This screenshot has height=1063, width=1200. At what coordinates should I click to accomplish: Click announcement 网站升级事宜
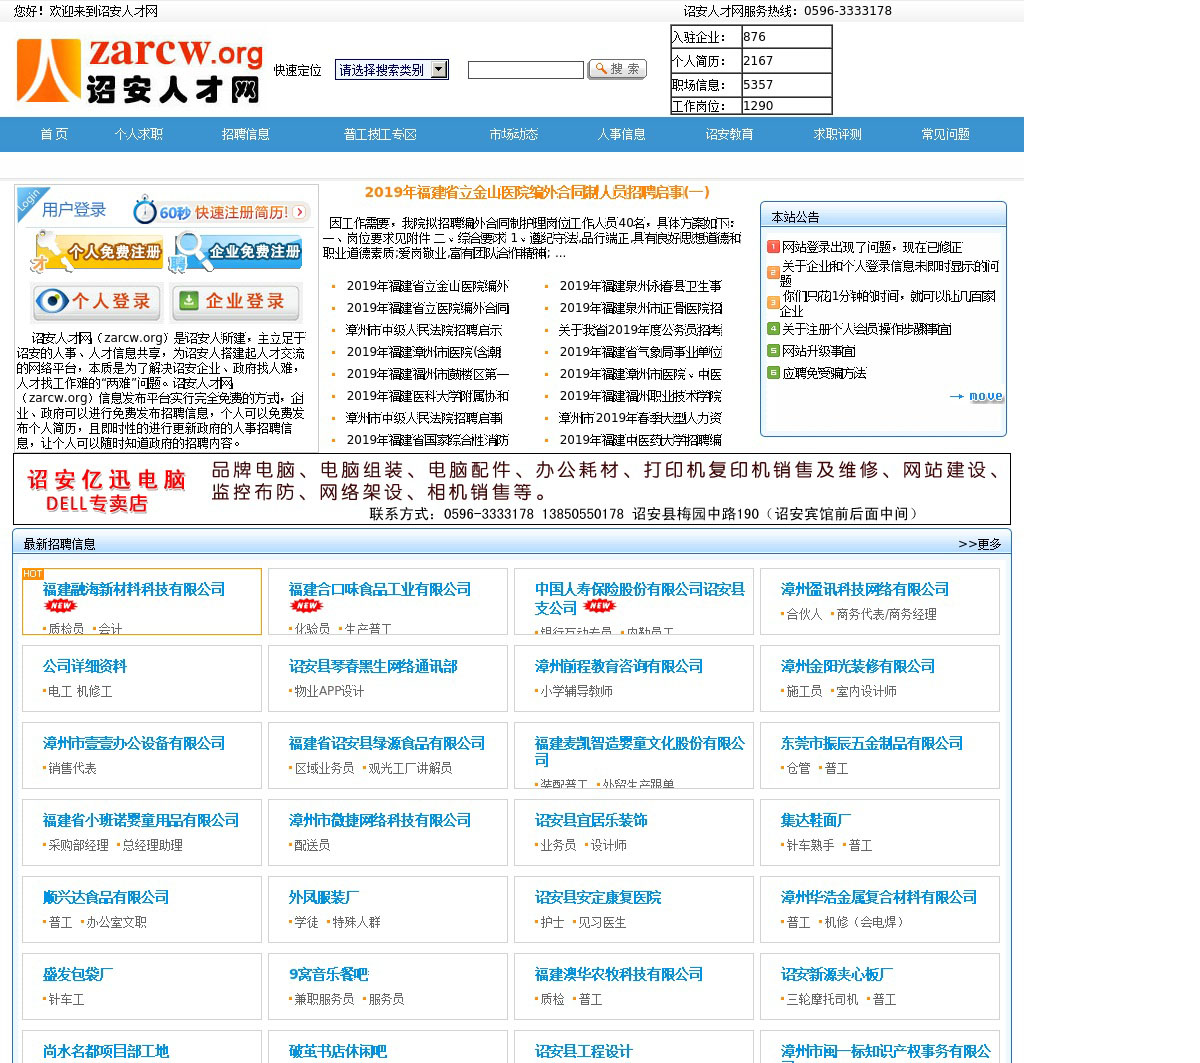tap(818, 351)
